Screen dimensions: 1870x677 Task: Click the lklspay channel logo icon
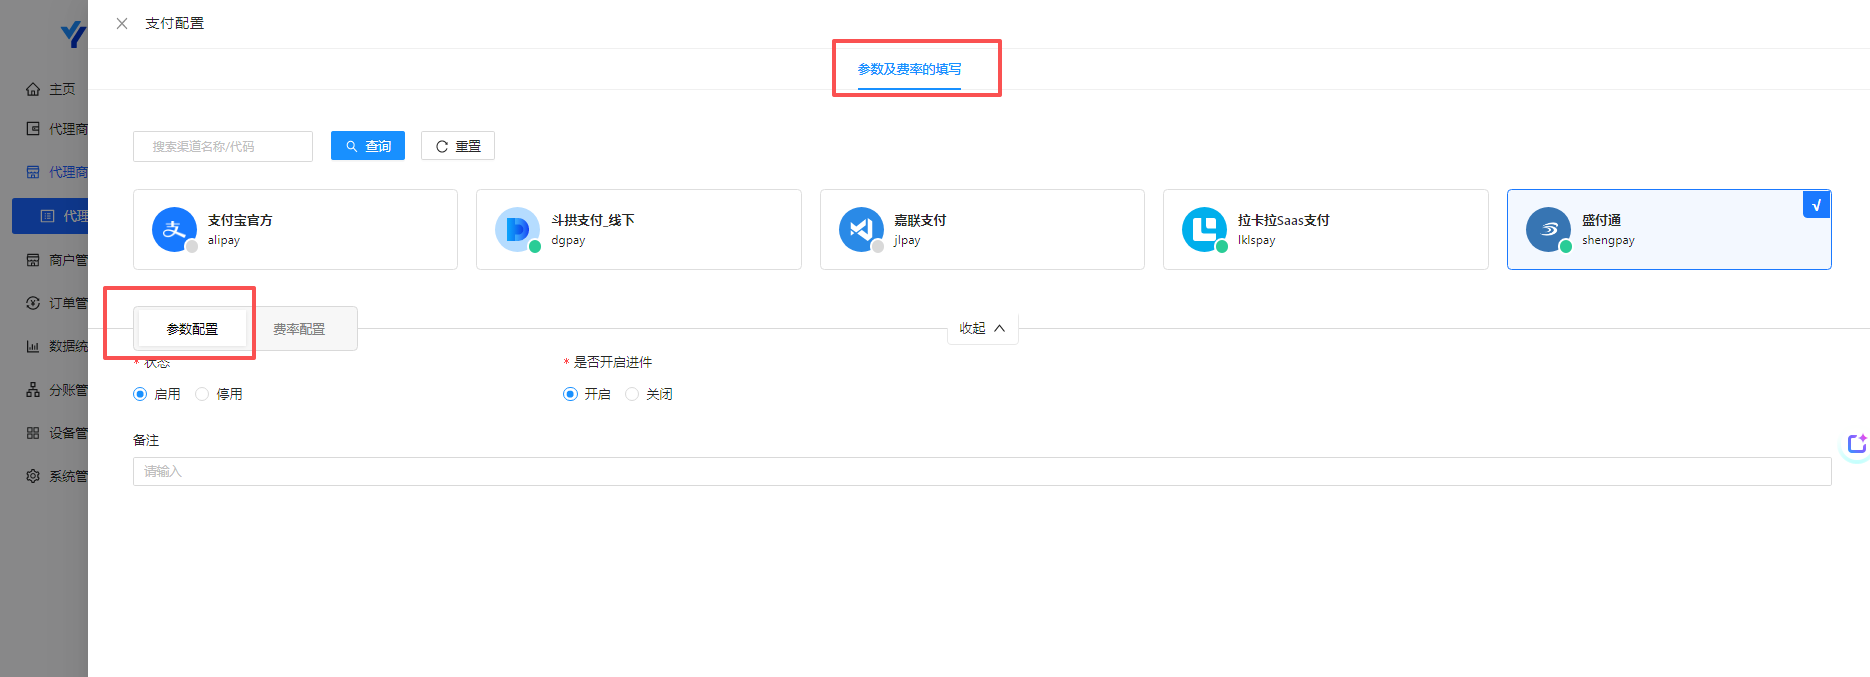pyautogui.click(x=1204, y=229)
